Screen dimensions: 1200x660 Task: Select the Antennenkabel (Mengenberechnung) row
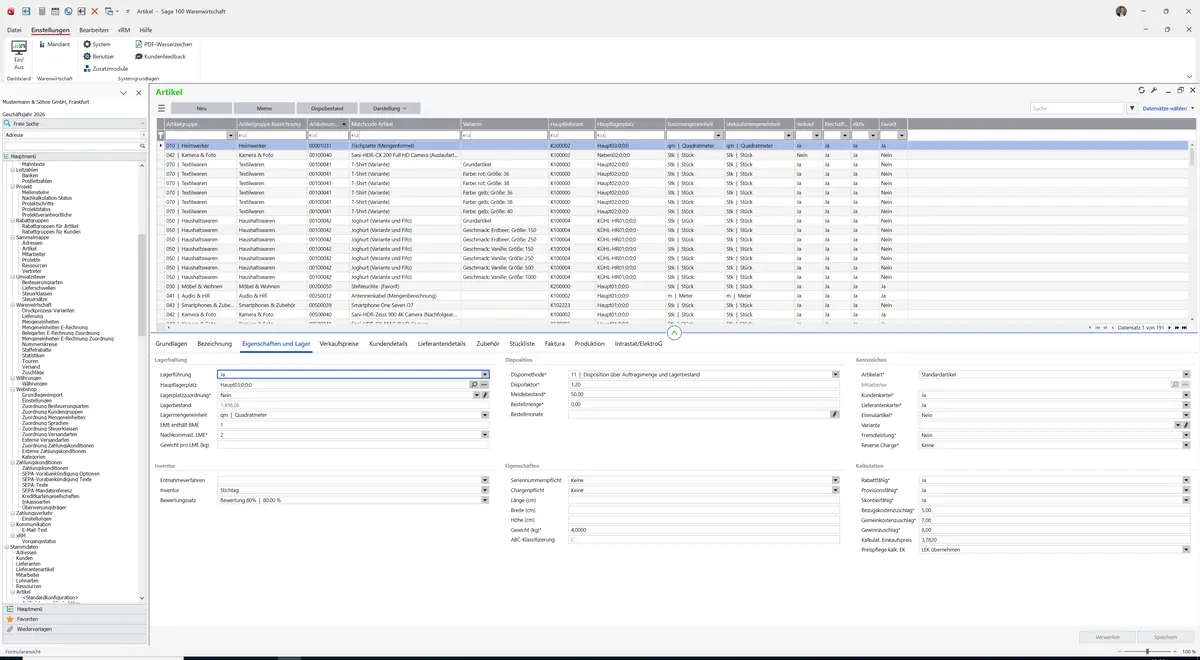point(675,296)
